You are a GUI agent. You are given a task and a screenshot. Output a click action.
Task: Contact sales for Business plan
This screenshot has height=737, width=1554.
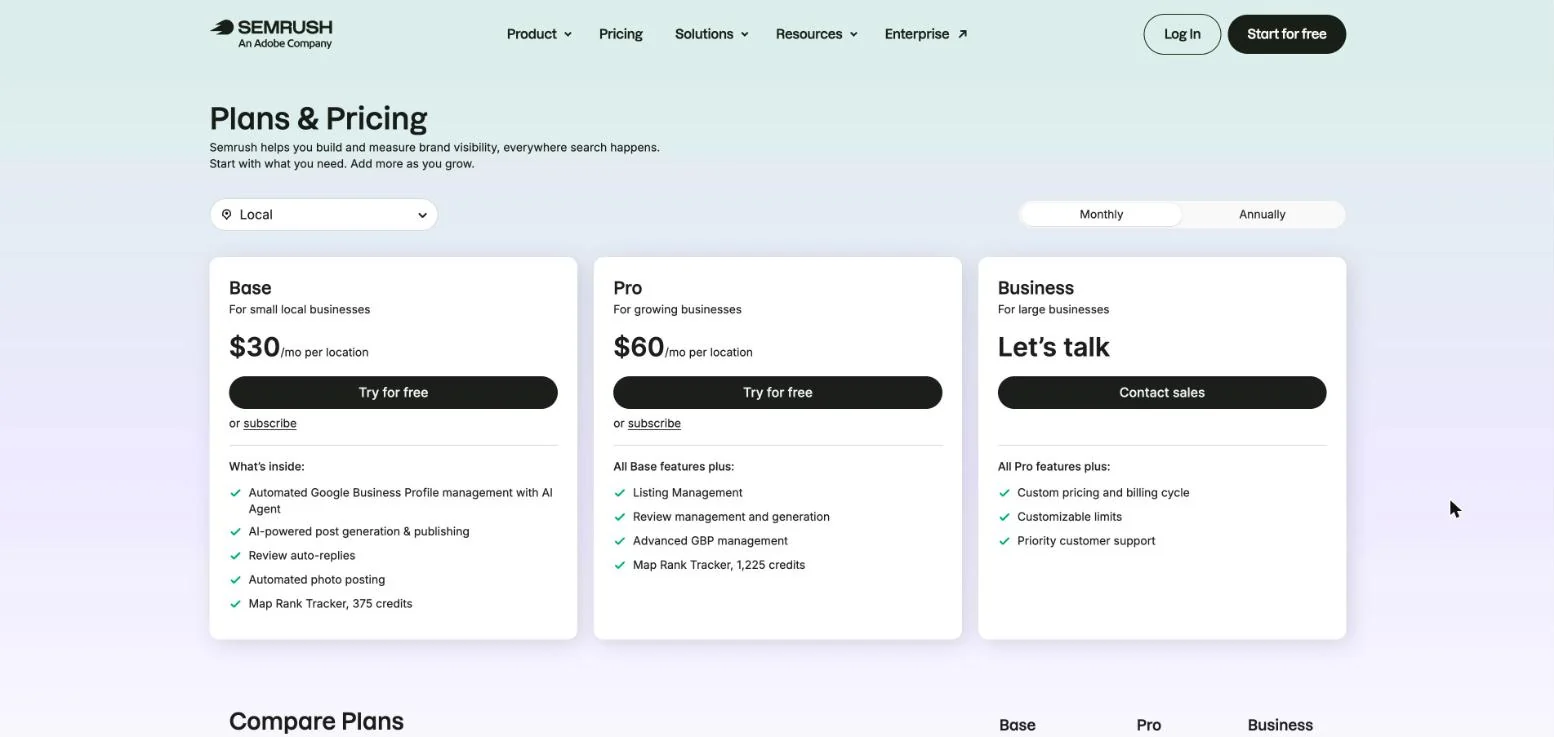pyautogui.click(x=1162, y=393)
